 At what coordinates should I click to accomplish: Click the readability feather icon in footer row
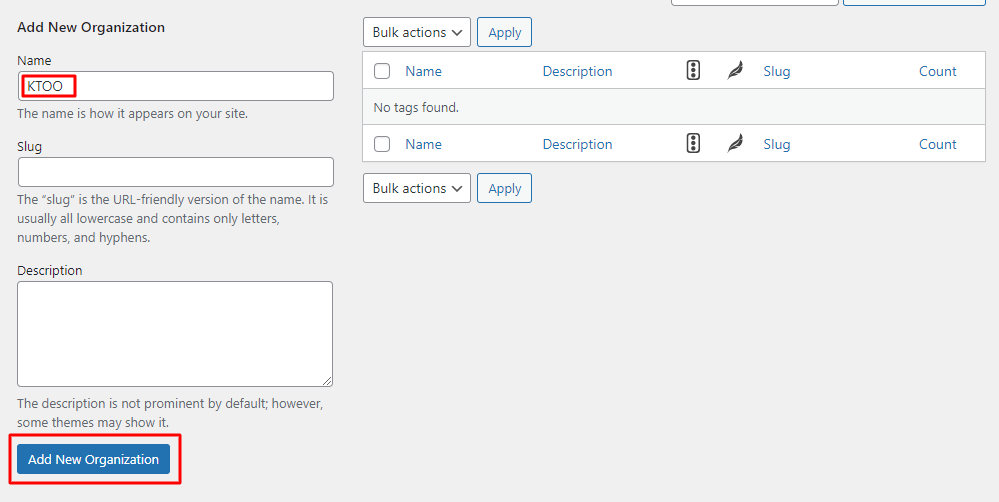(735, 144)
